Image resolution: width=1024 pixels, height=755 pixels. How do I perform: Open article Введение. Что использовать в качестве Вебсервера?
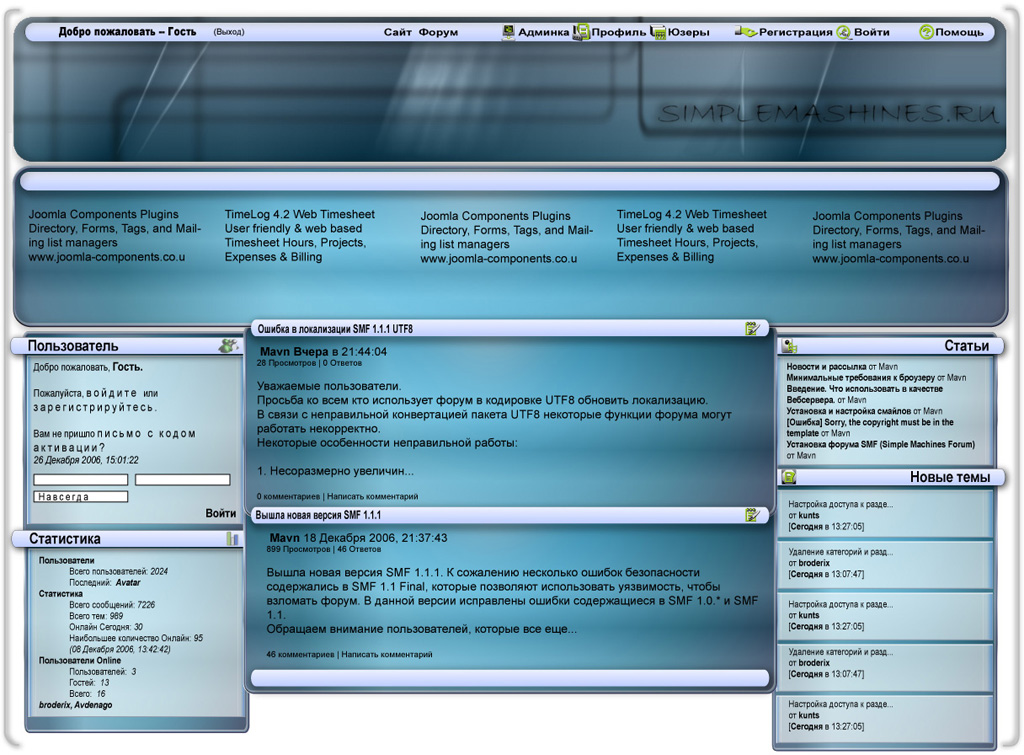pos(864,394)
